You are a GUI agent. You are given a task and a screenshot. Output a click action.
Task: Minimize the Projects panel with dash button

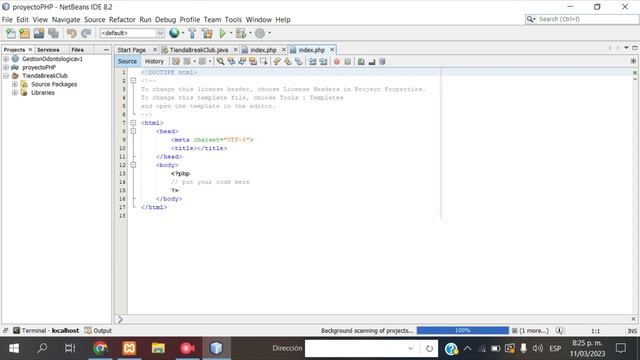[107, 49]
